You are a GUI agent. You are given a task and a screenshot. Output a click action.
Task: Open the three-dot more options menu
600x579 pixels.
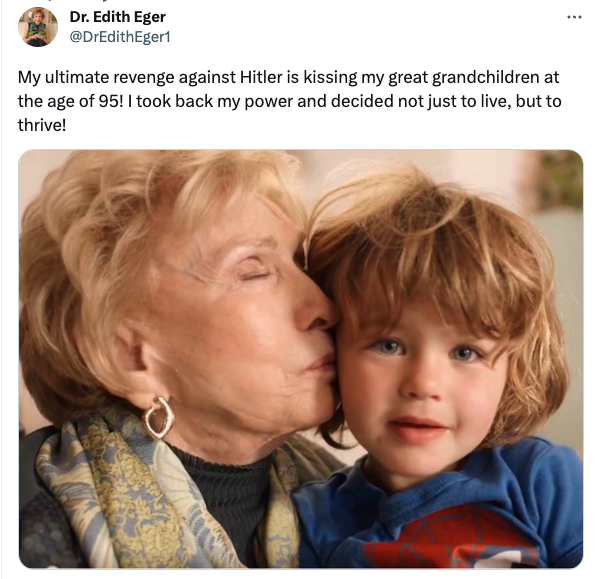[x=574, y=17]
